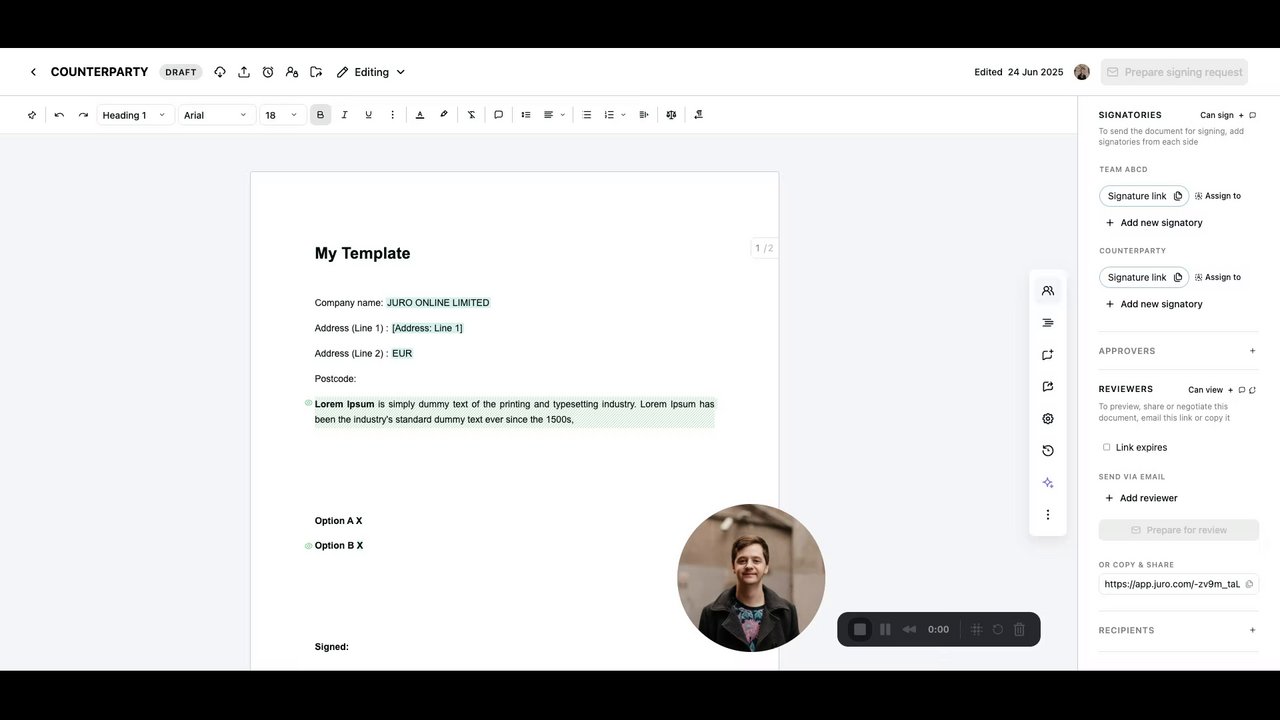Open the Can sign permission dropdown
The height and width of the screenshot is (720, 1280).
[x=1222, y=115]
